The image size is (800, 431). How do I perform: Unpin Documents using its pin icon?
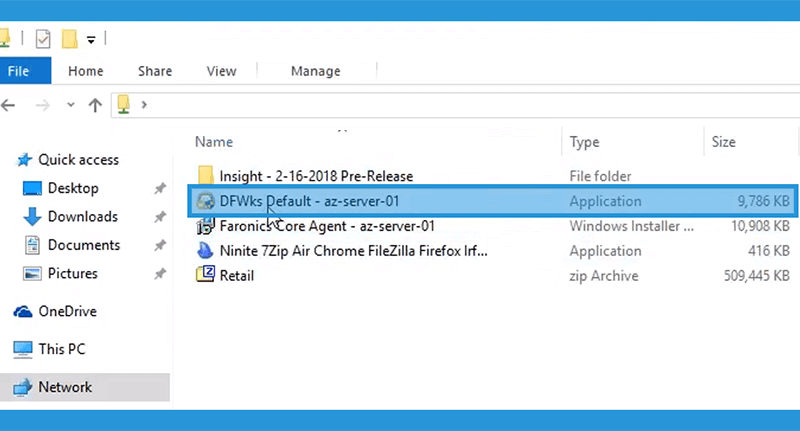tap(160, 245)
